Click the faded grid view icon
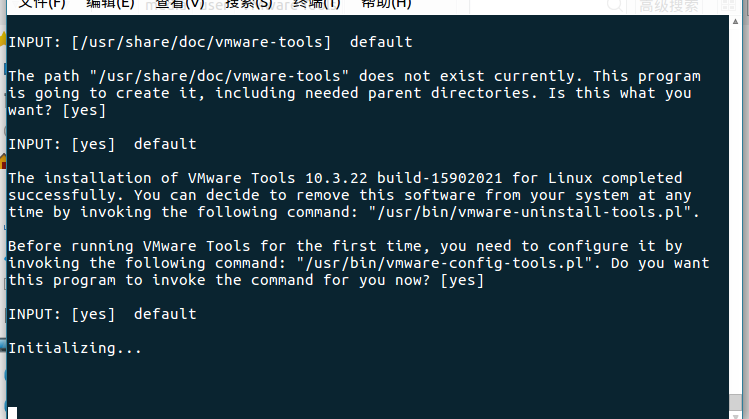749x419 pixels. [x=728, y=5]
